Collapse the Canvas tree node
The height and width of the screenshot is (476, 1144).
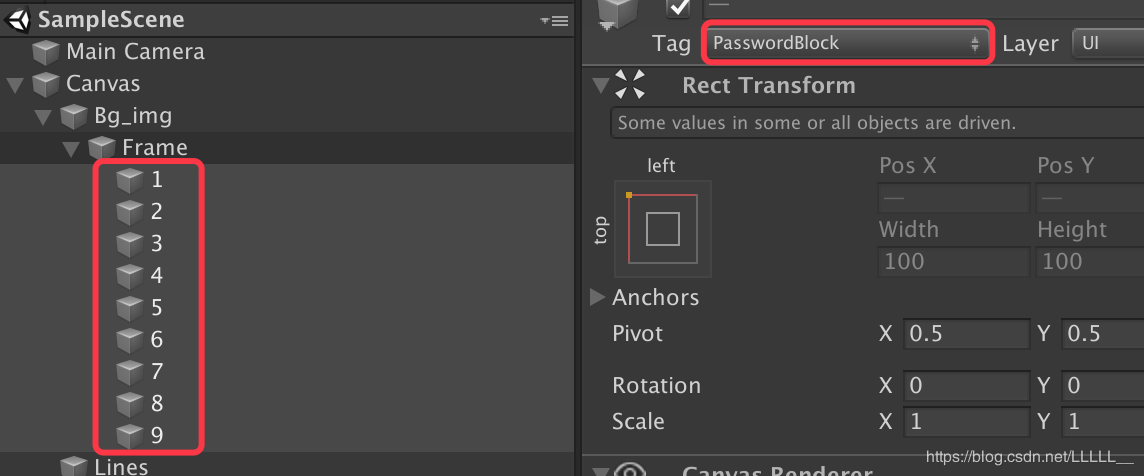click(x=15, y=85)
